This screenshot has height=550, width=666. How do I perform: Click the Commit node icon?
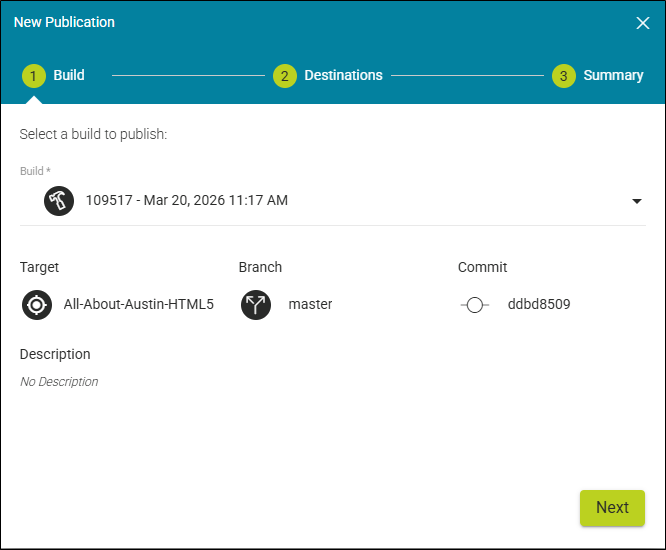[x=475, y=305]
